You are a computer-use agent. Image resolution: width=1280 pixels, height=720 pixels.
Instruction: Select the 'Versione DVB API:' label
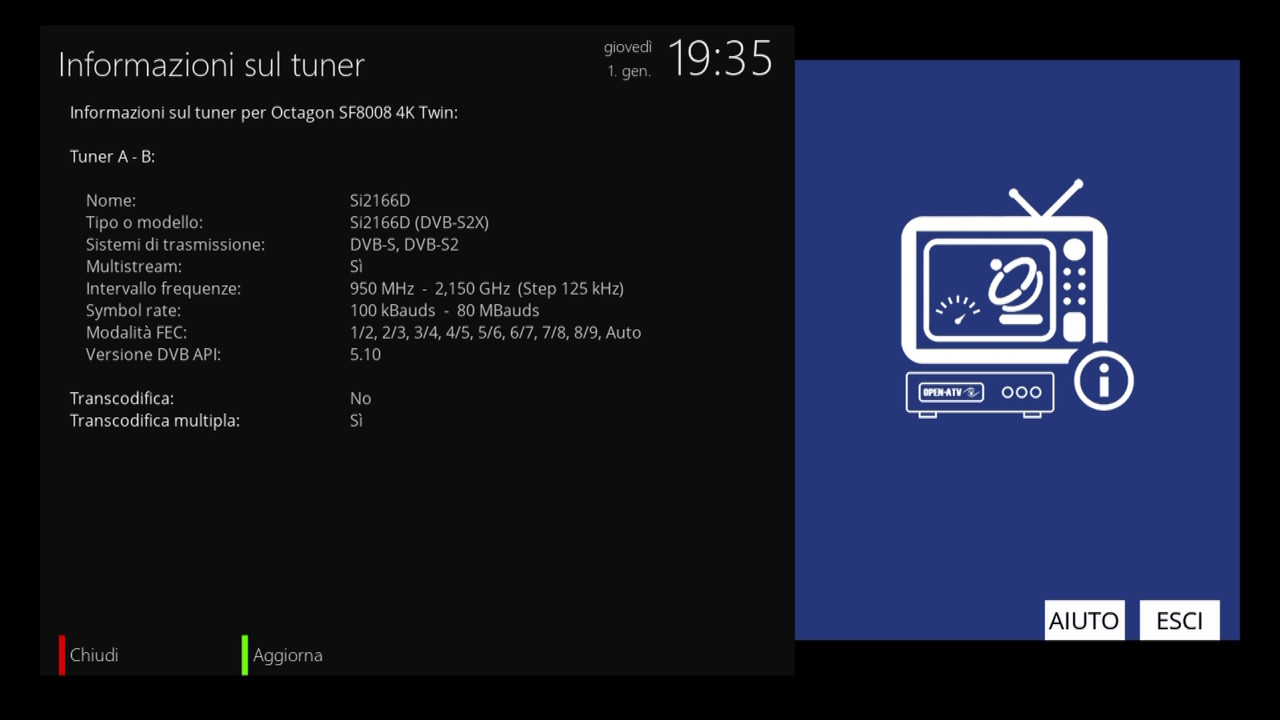pos(153,355)
